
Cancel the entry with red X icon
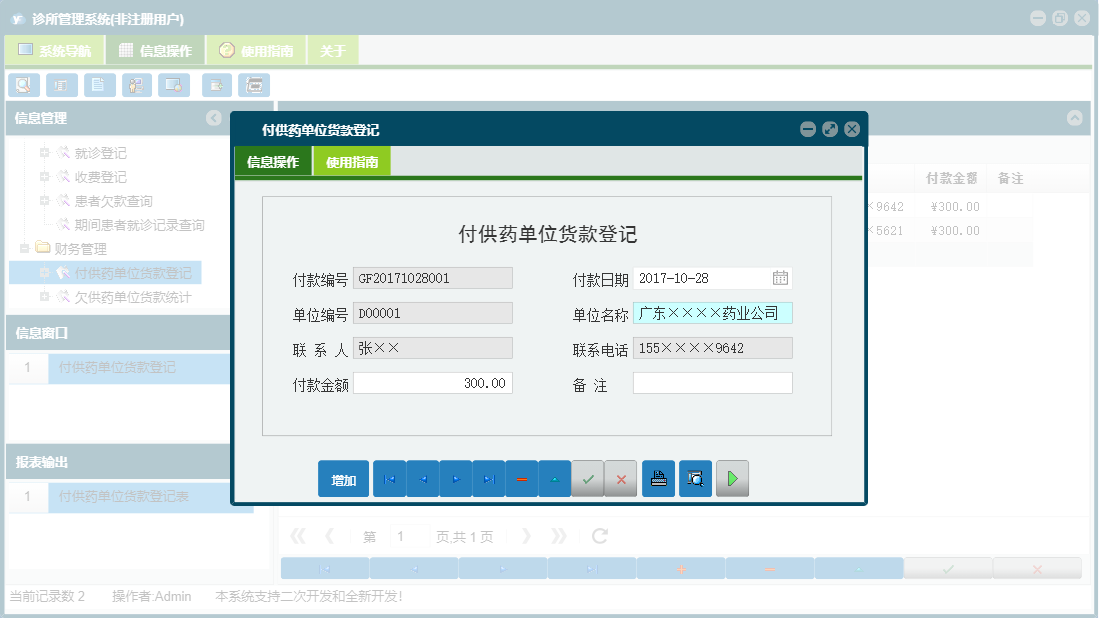point(619,478)
